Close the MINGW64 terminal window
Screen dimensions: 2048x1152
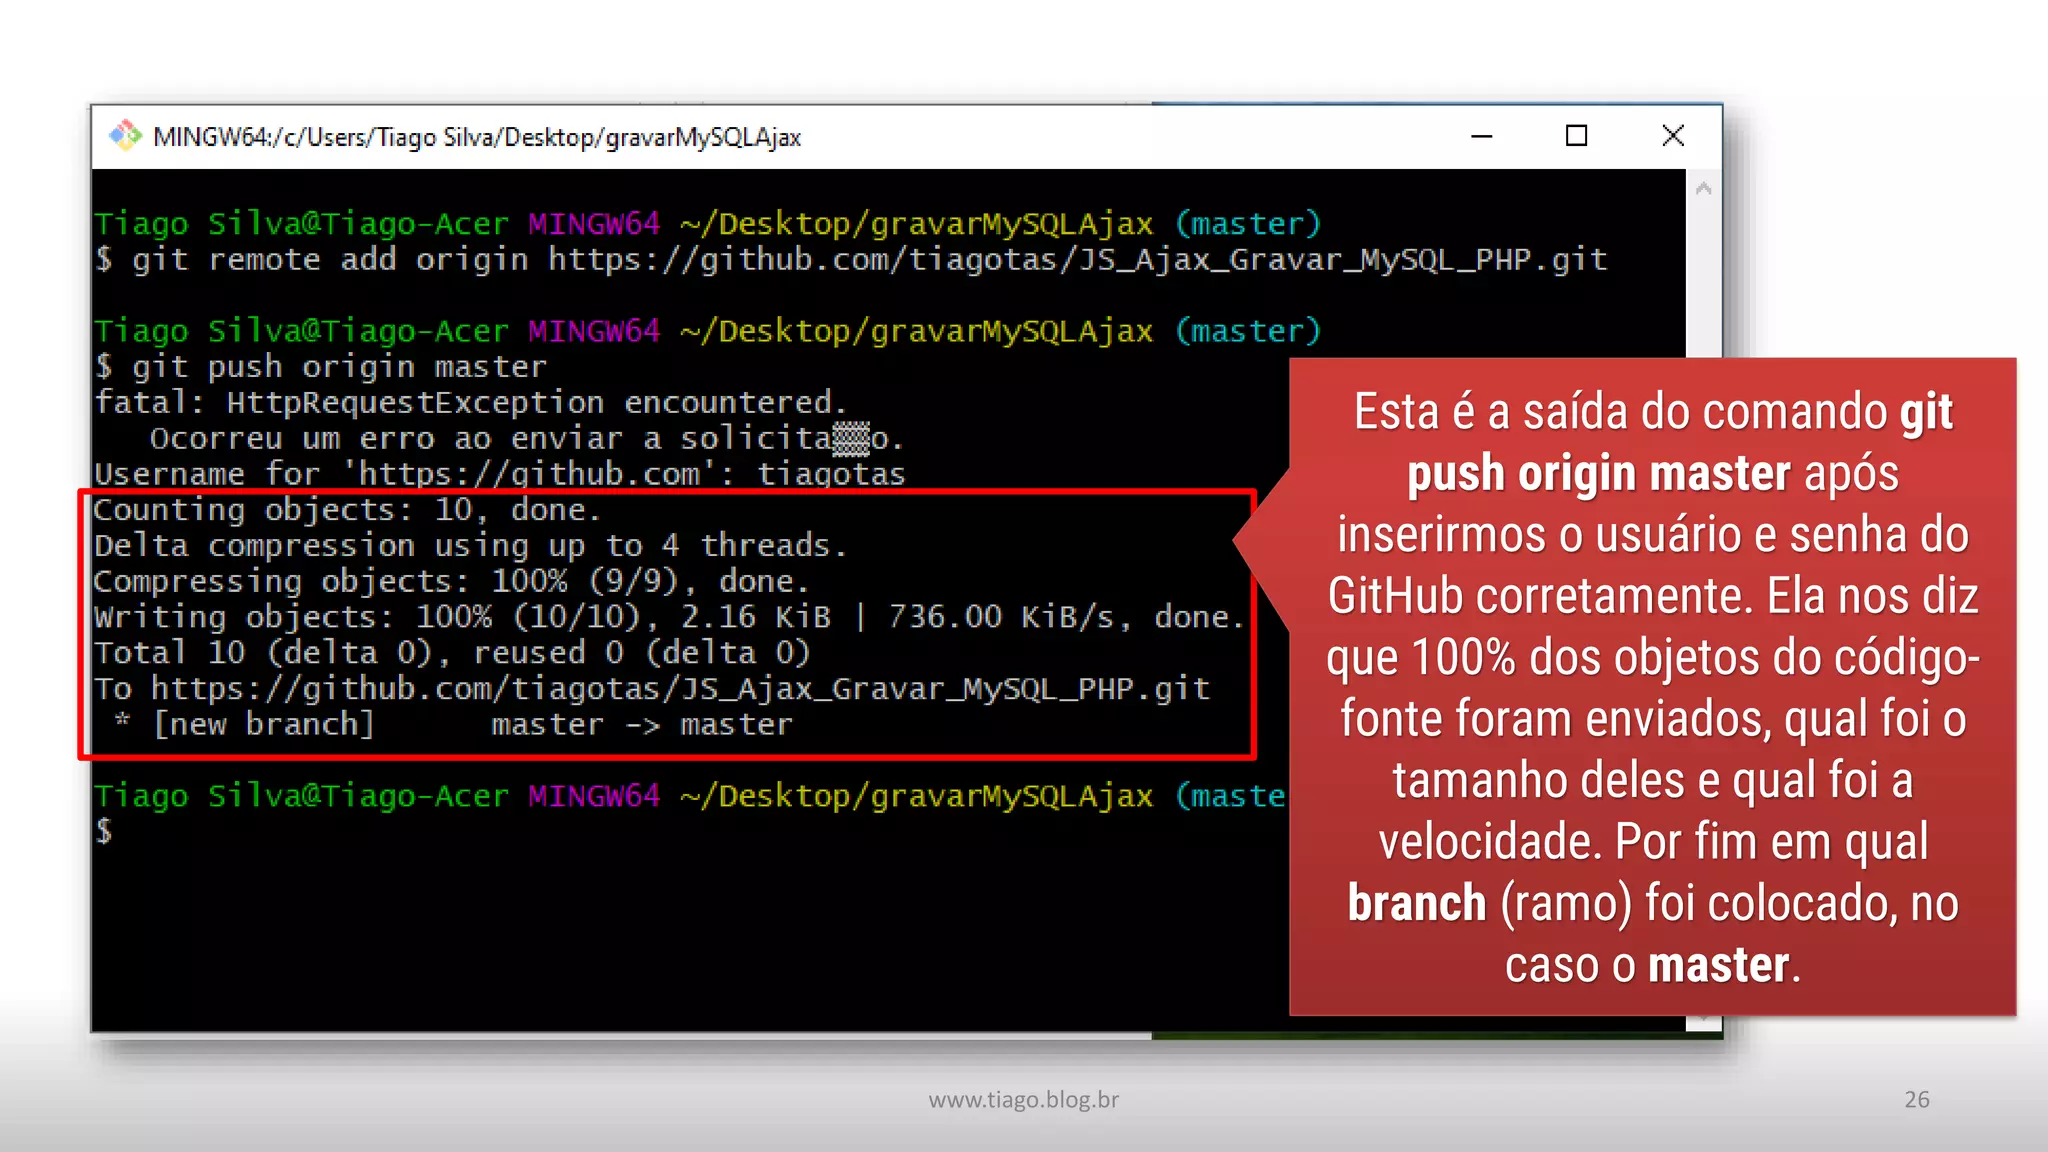1673,136
